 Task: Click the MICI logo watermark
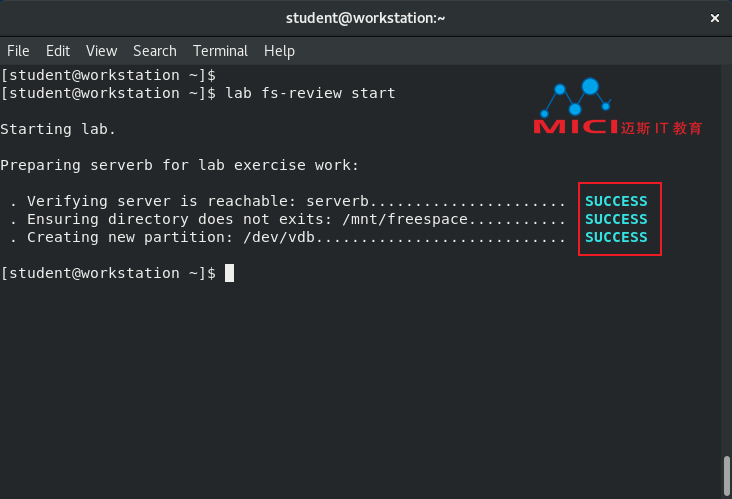[618, 107]
